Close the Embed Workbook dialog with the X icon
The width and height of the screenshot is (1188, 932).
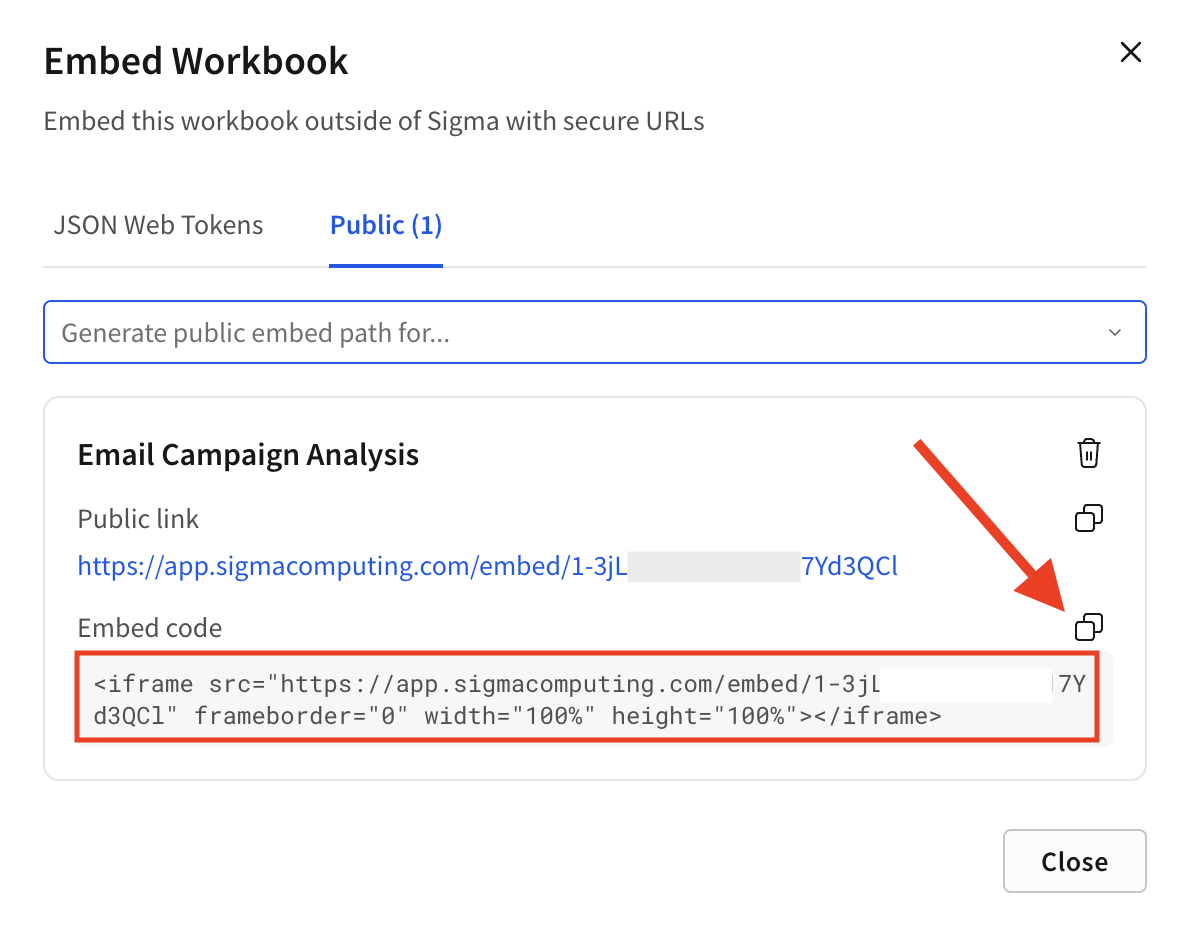[x=1130, y=53]
